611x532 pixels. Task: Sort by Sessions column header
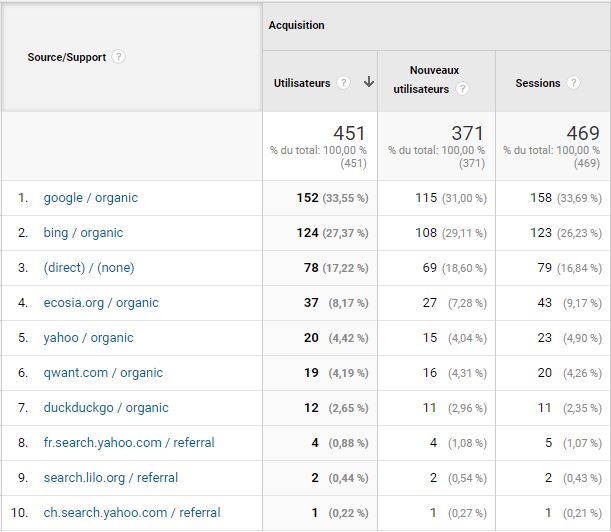[x=538, y=83]
